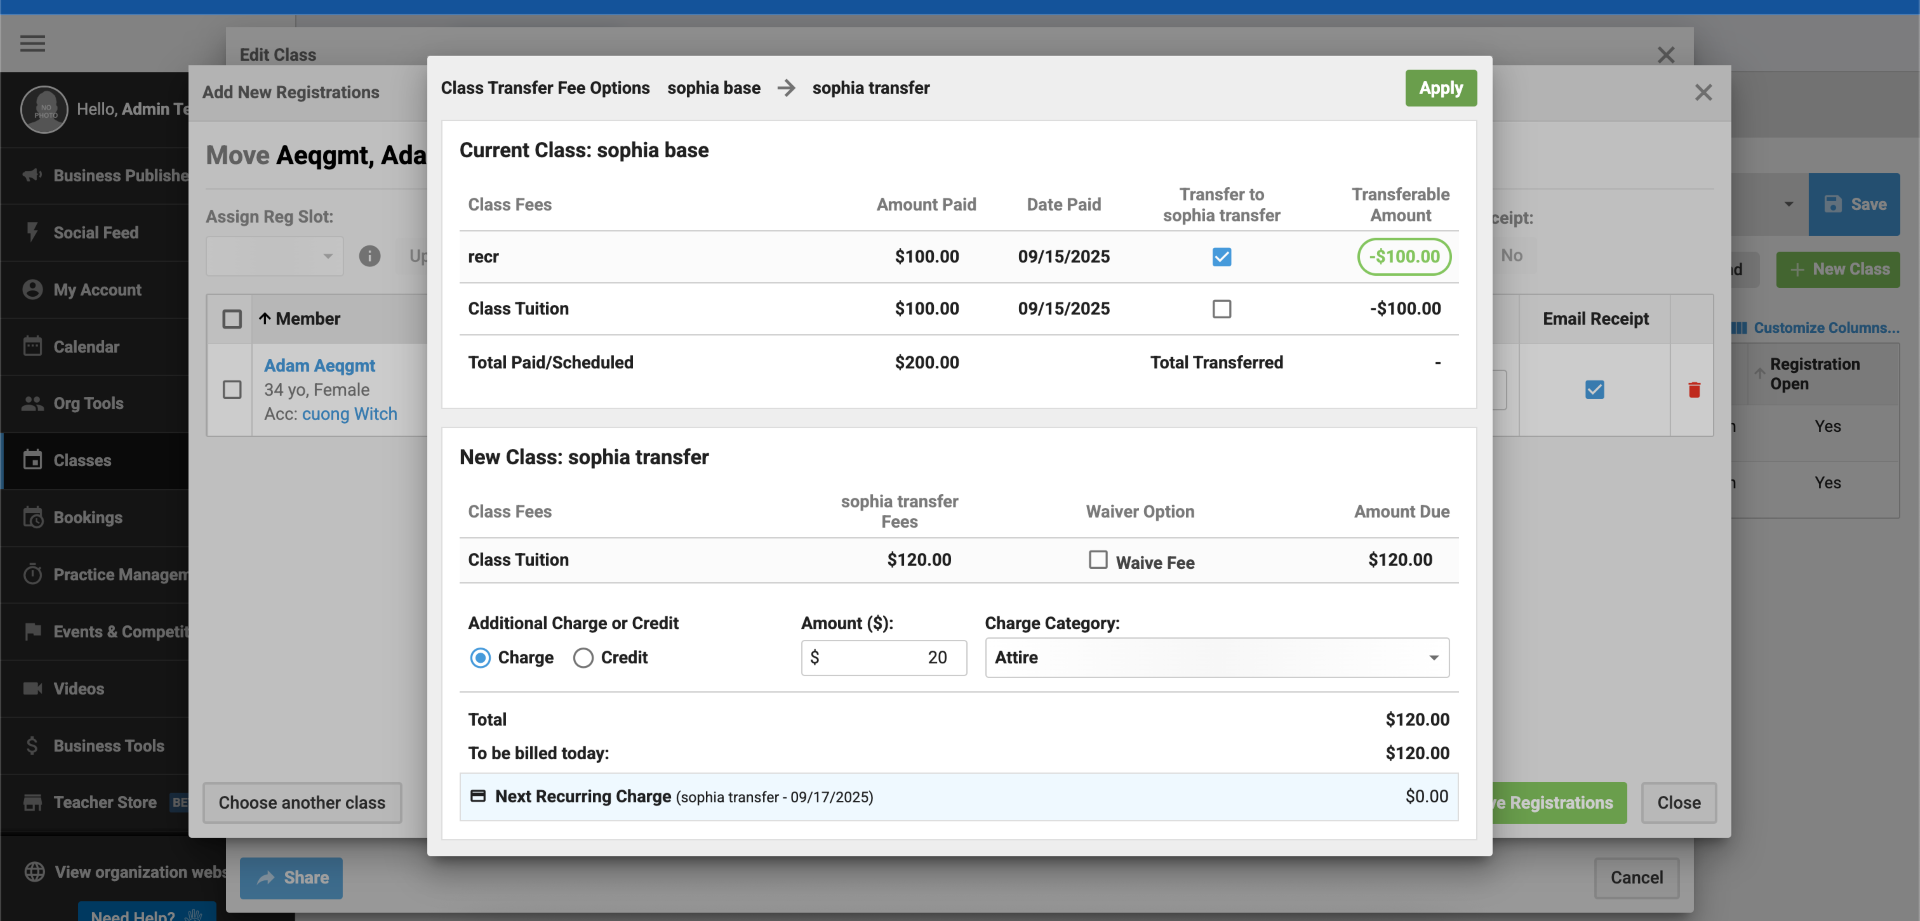Check the Class Tuition transfer checkbox
This screenshot has width=1920, height=921.
[x=1221, y=309]
